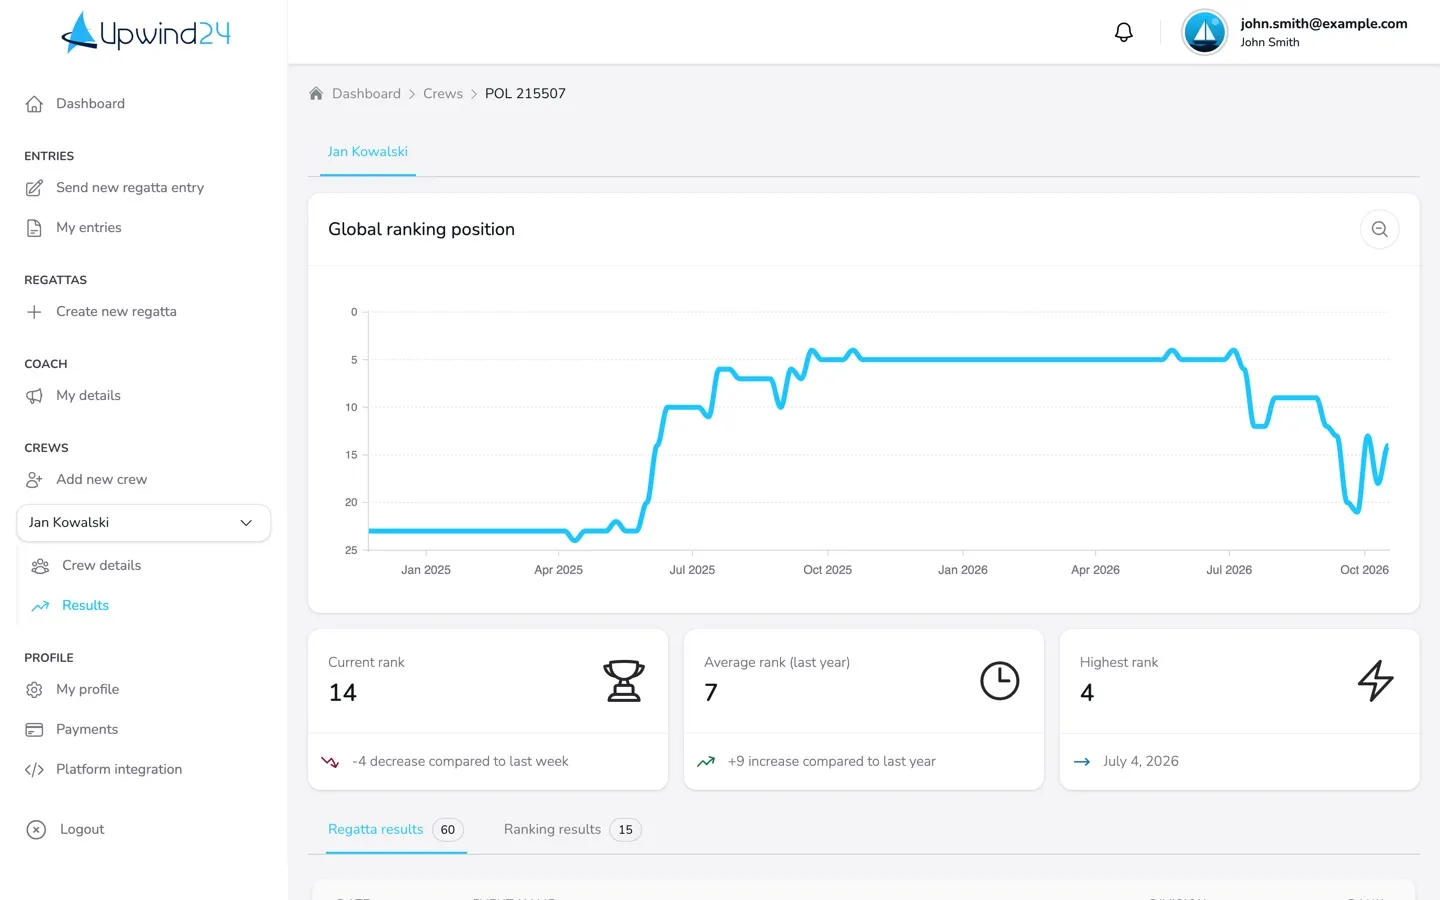Select the megaphone icon beside My details
Image resolution: width=1440 pixels, height=900 pixels.
pyautogui.click(x=34, y=396)
